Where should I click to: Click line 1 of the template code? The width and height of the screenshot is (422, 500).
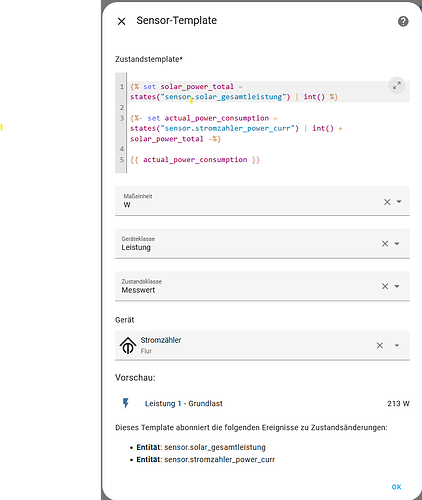(x=234, y=92)
